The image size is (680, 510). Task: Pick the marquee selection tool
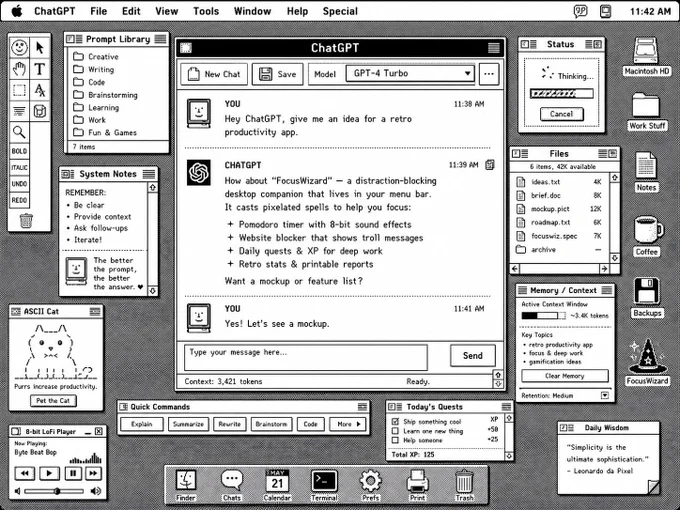19,90
